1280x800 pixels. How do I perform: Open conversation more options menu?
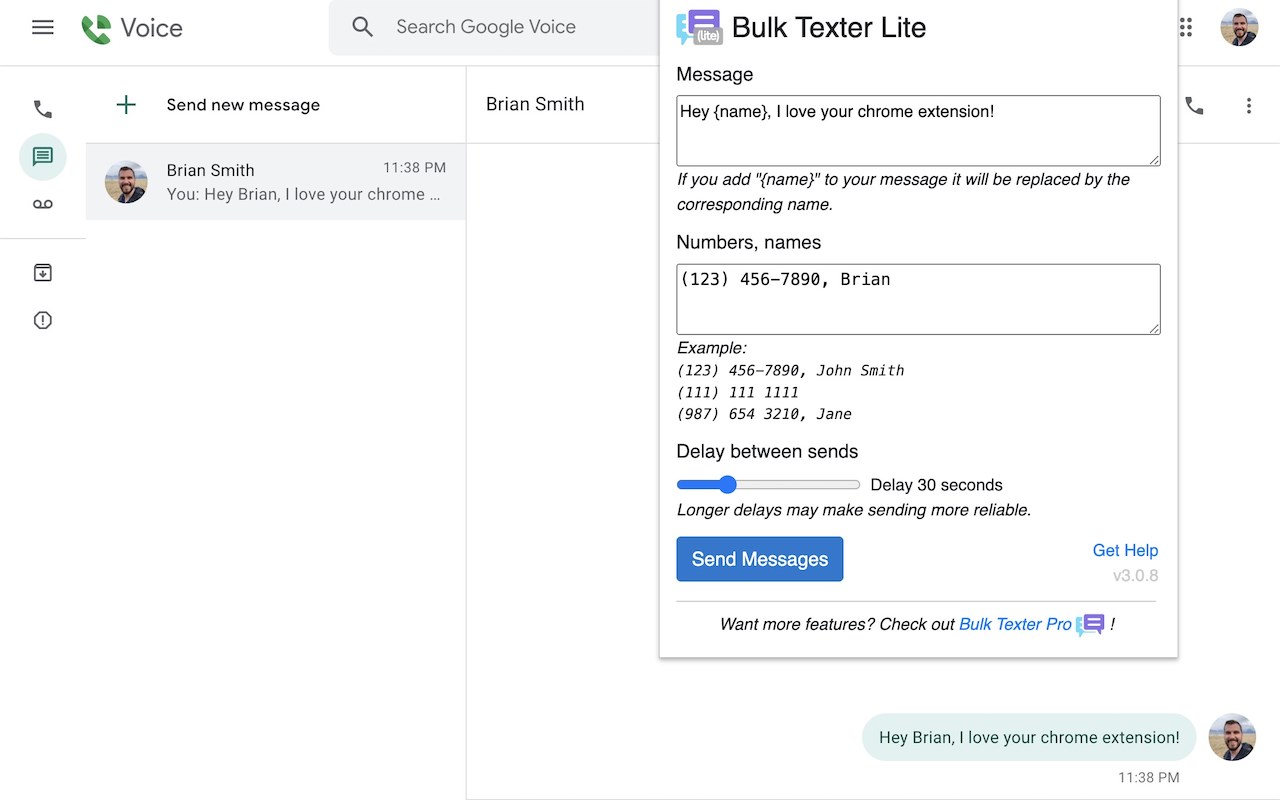[x=1248, y=105]
